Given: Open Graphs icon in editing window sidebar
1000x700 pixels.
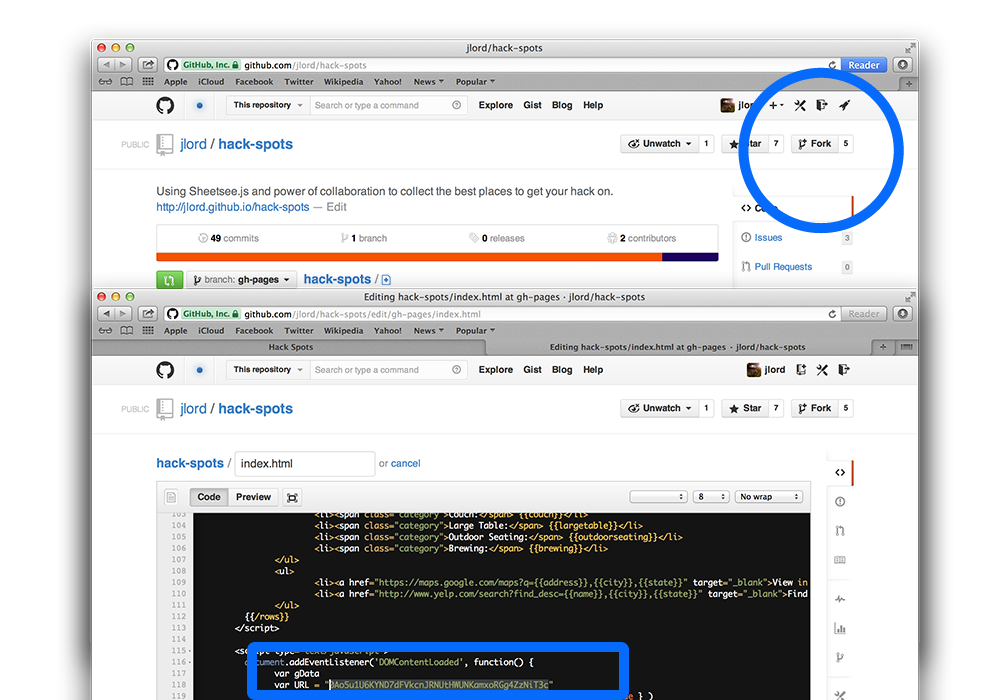Looking at the screenshot, I should click(840, 629).
